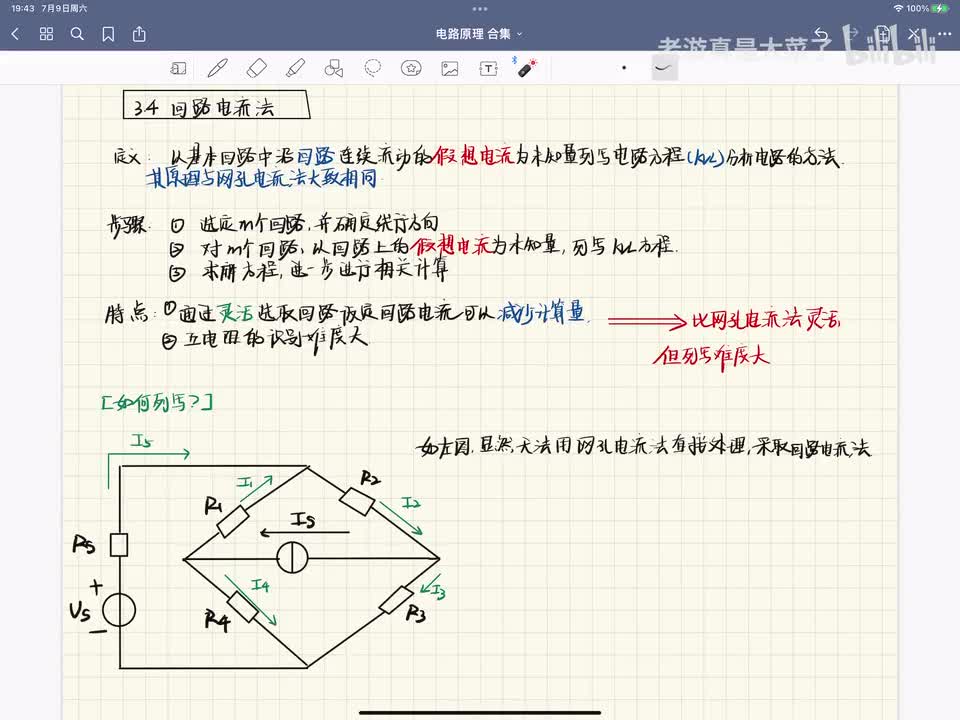Tap the green I5 current label
Viewport: 960px width, 720px height.
tap(141, 440)
